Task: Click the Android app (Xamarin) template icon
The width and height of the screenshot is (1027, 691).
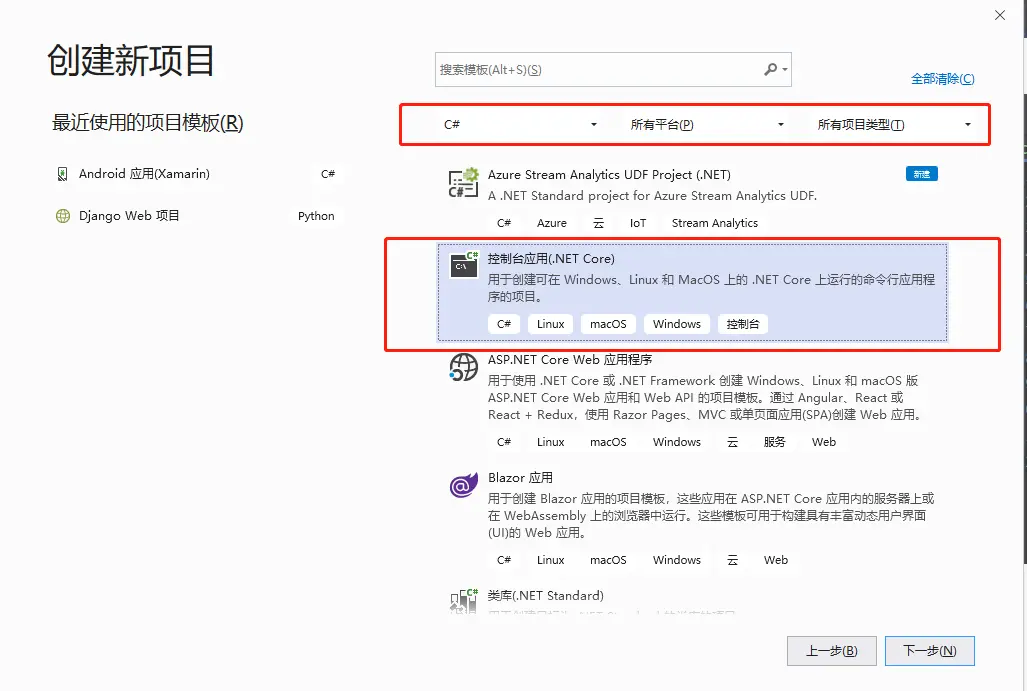Action: 62,174
